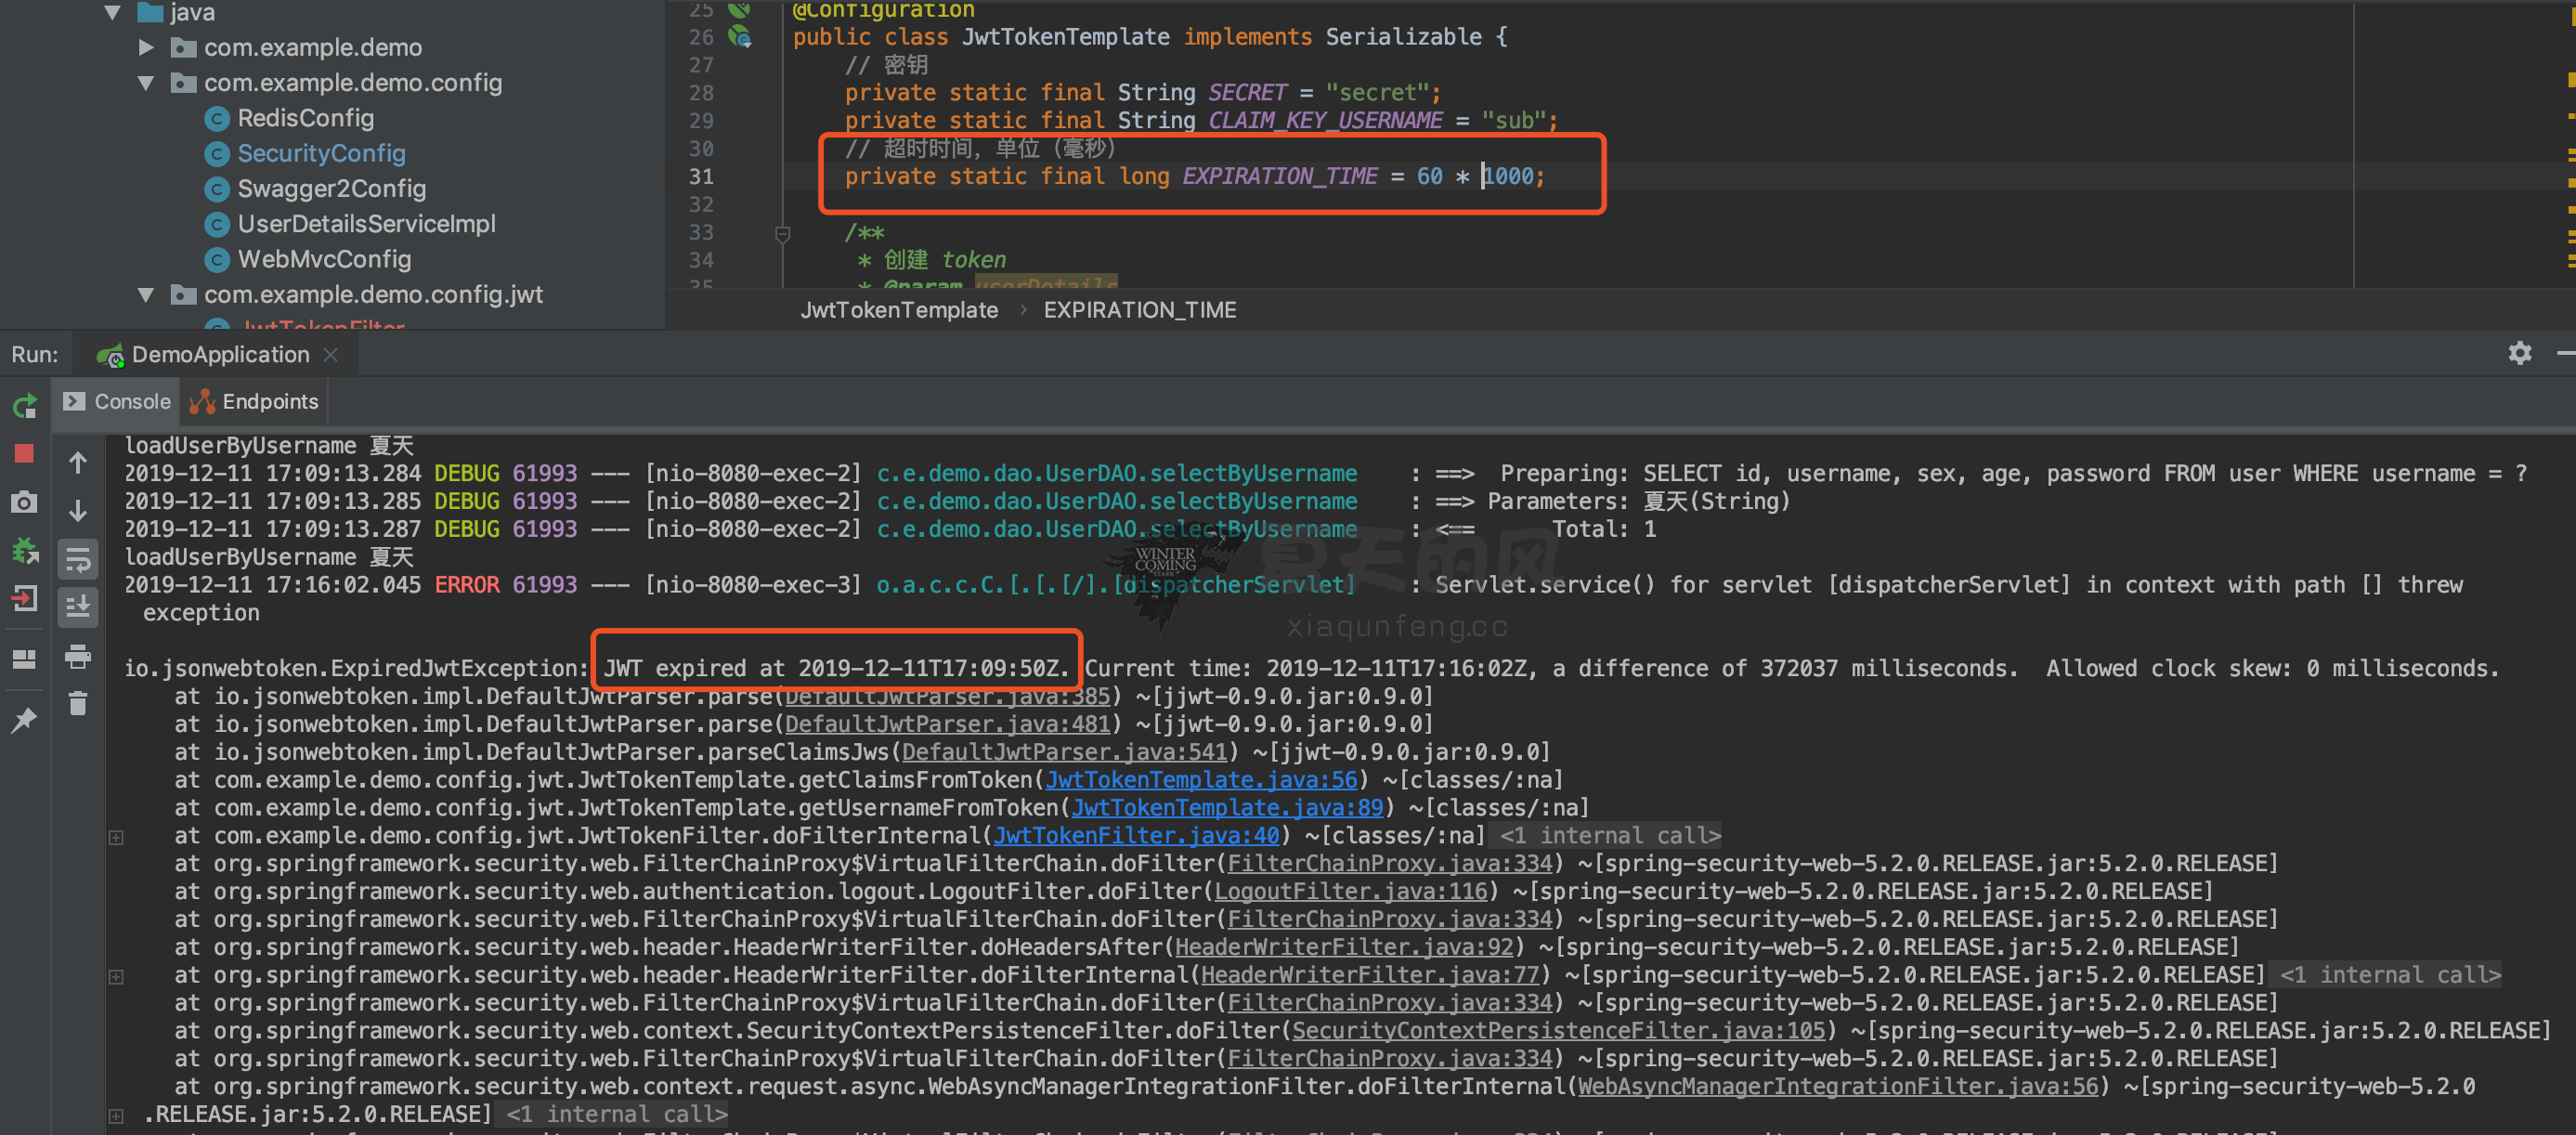The image size is (2576, 1135).
Task: Stop the running application with red square
Action: tap(25, 454)
